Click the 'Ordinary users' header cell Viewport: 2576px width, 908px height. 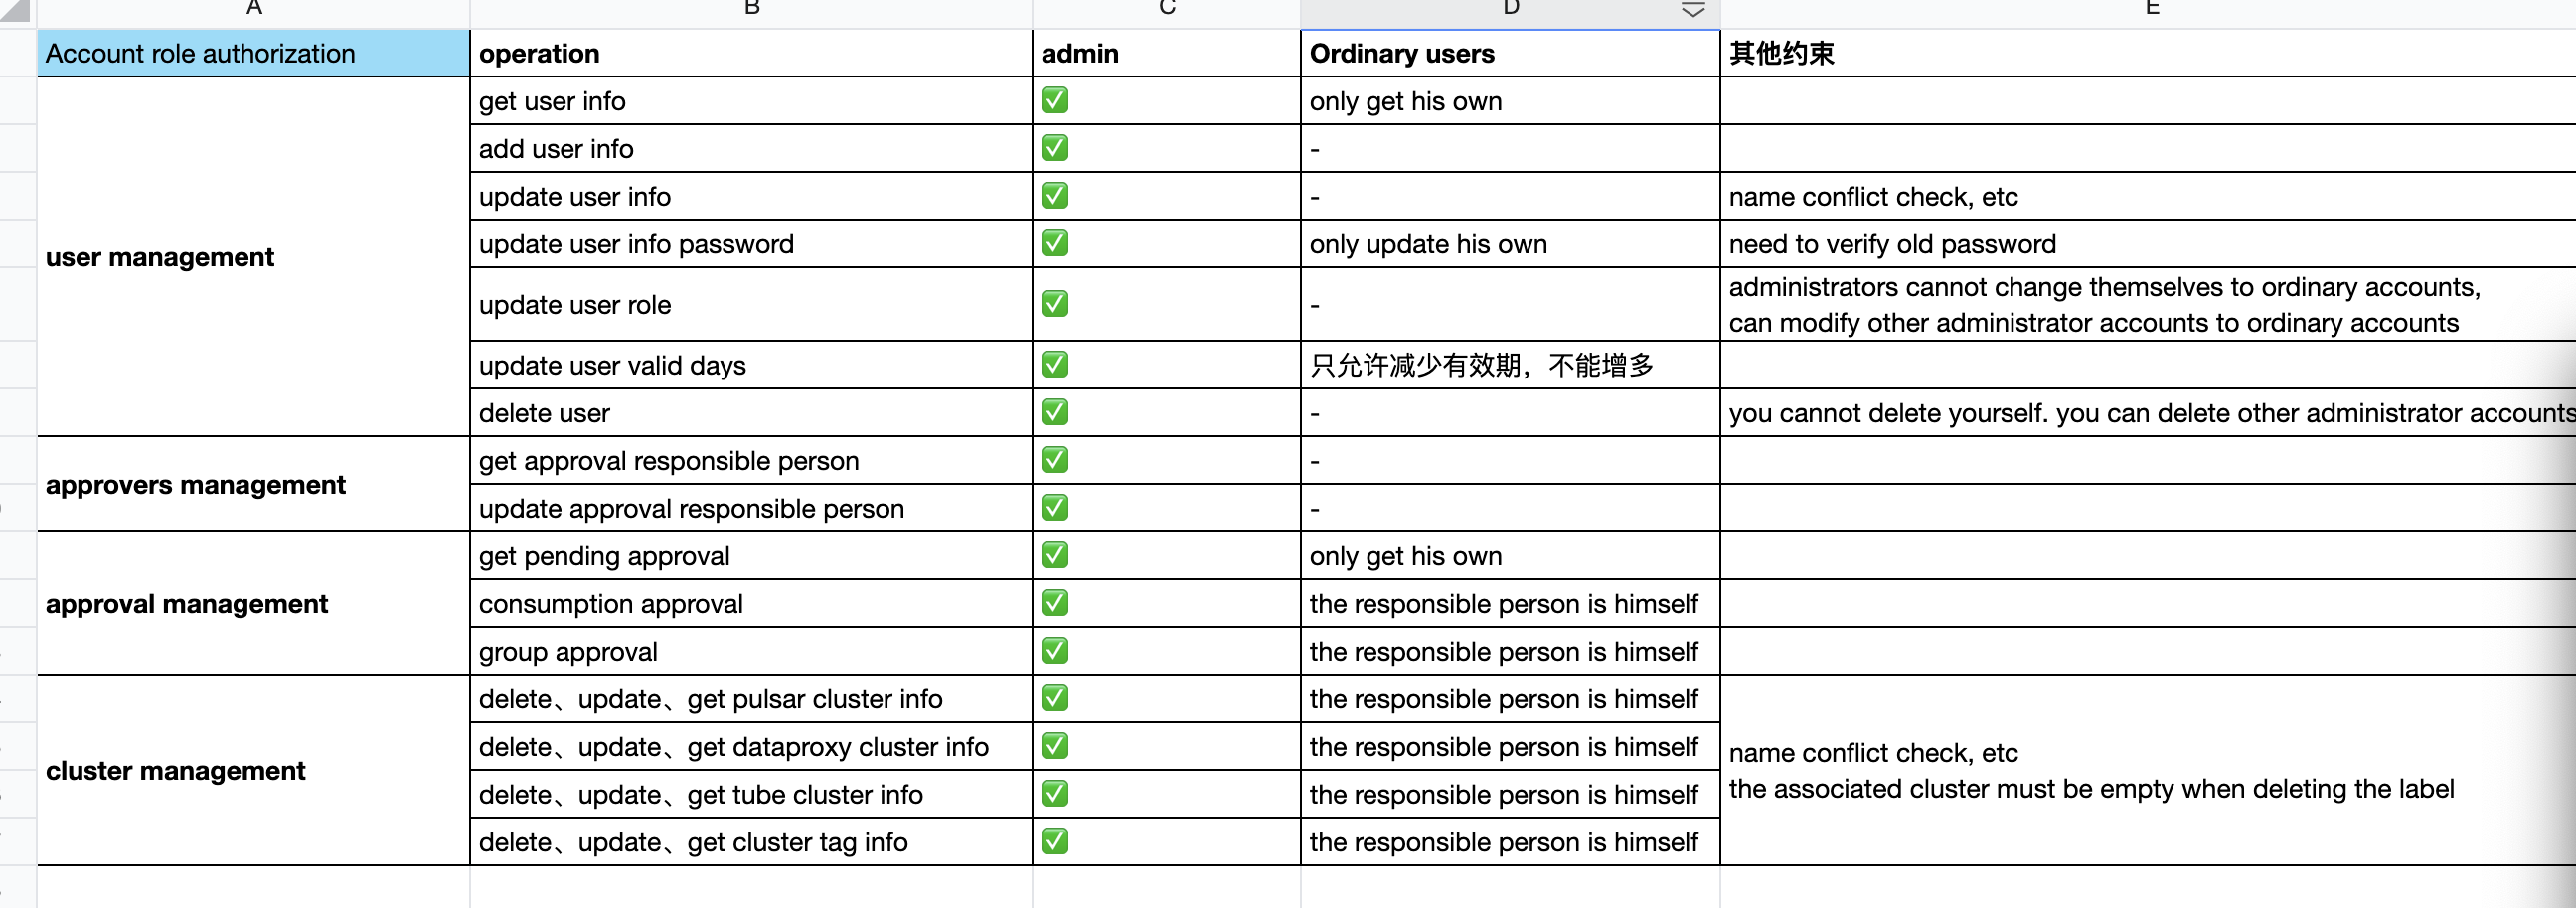click(1510, 53)
